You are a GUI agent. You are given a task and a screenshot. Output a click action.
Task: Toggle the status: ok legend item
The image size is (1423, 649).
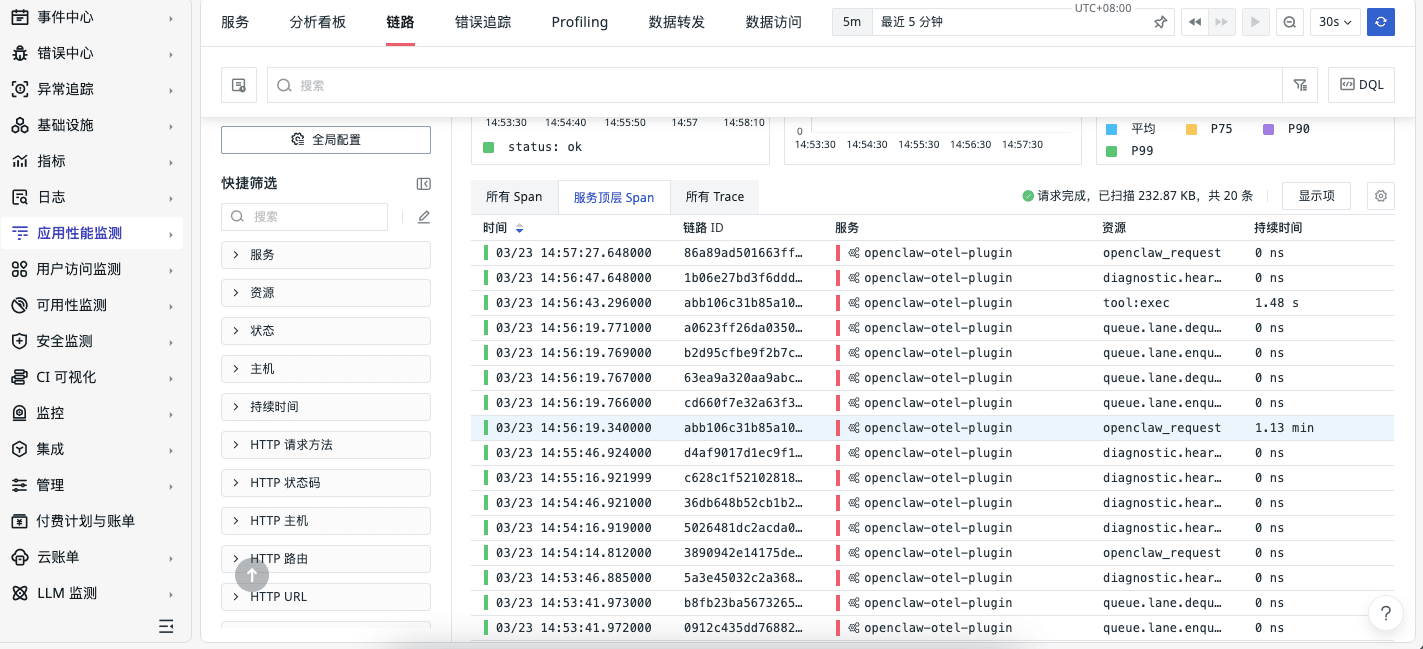[534, 147]
